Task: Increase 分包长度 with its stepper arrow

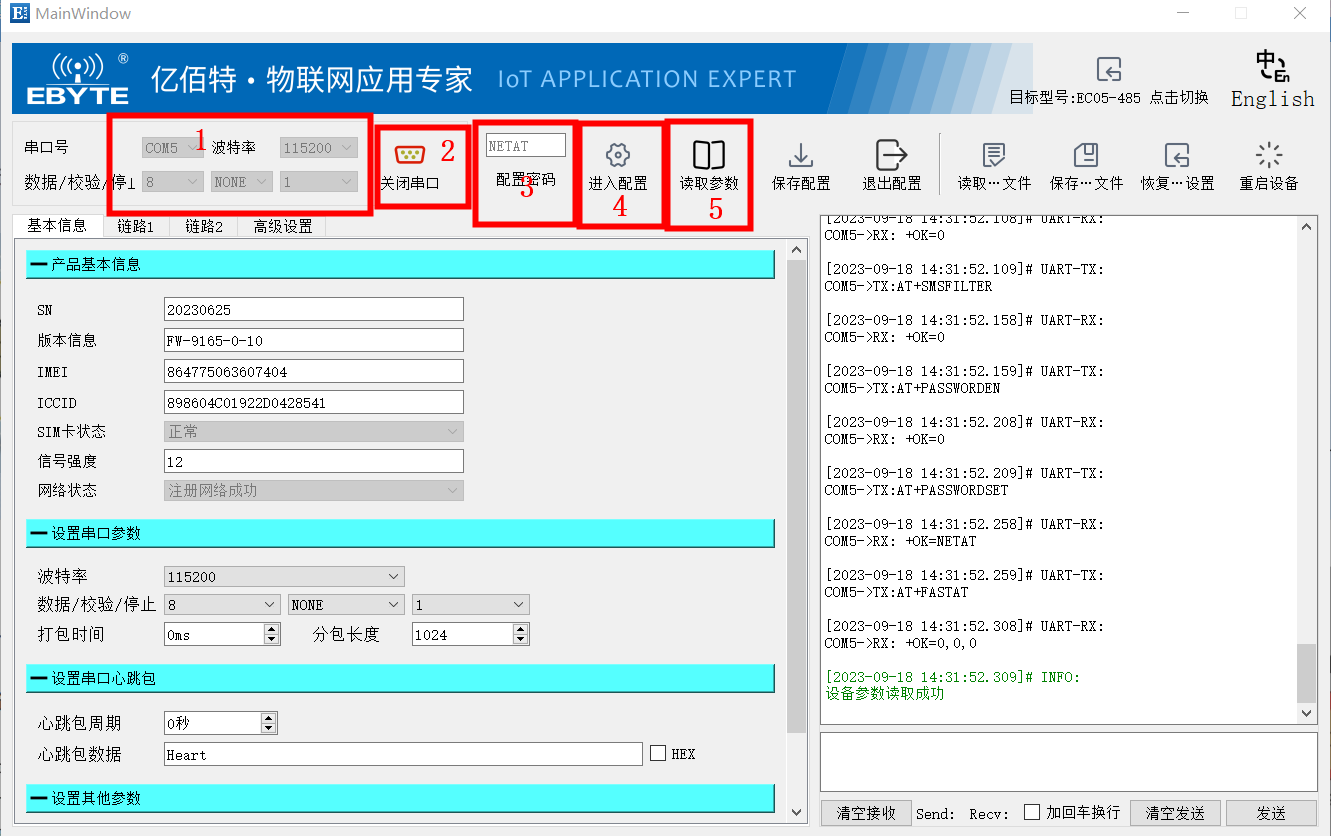Action: tap(521, 628)
